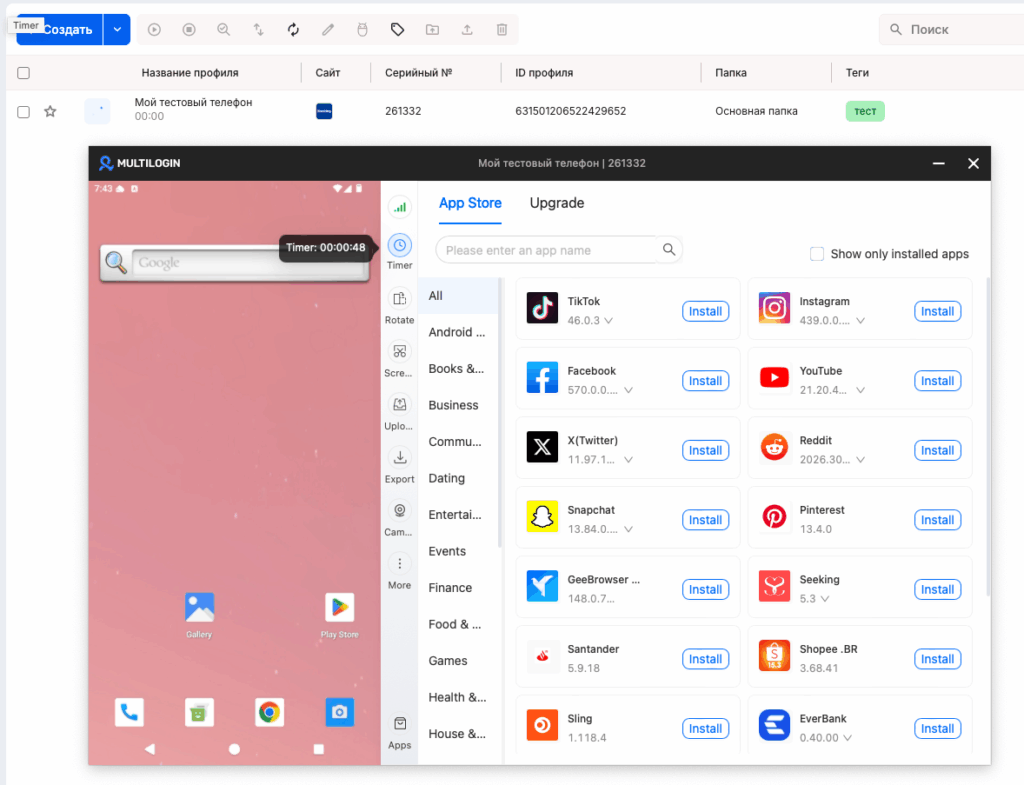Favorite the profile with the star icon
Image resolution: width=1024 pixels, height=785 pixels.
click(50, 112)
